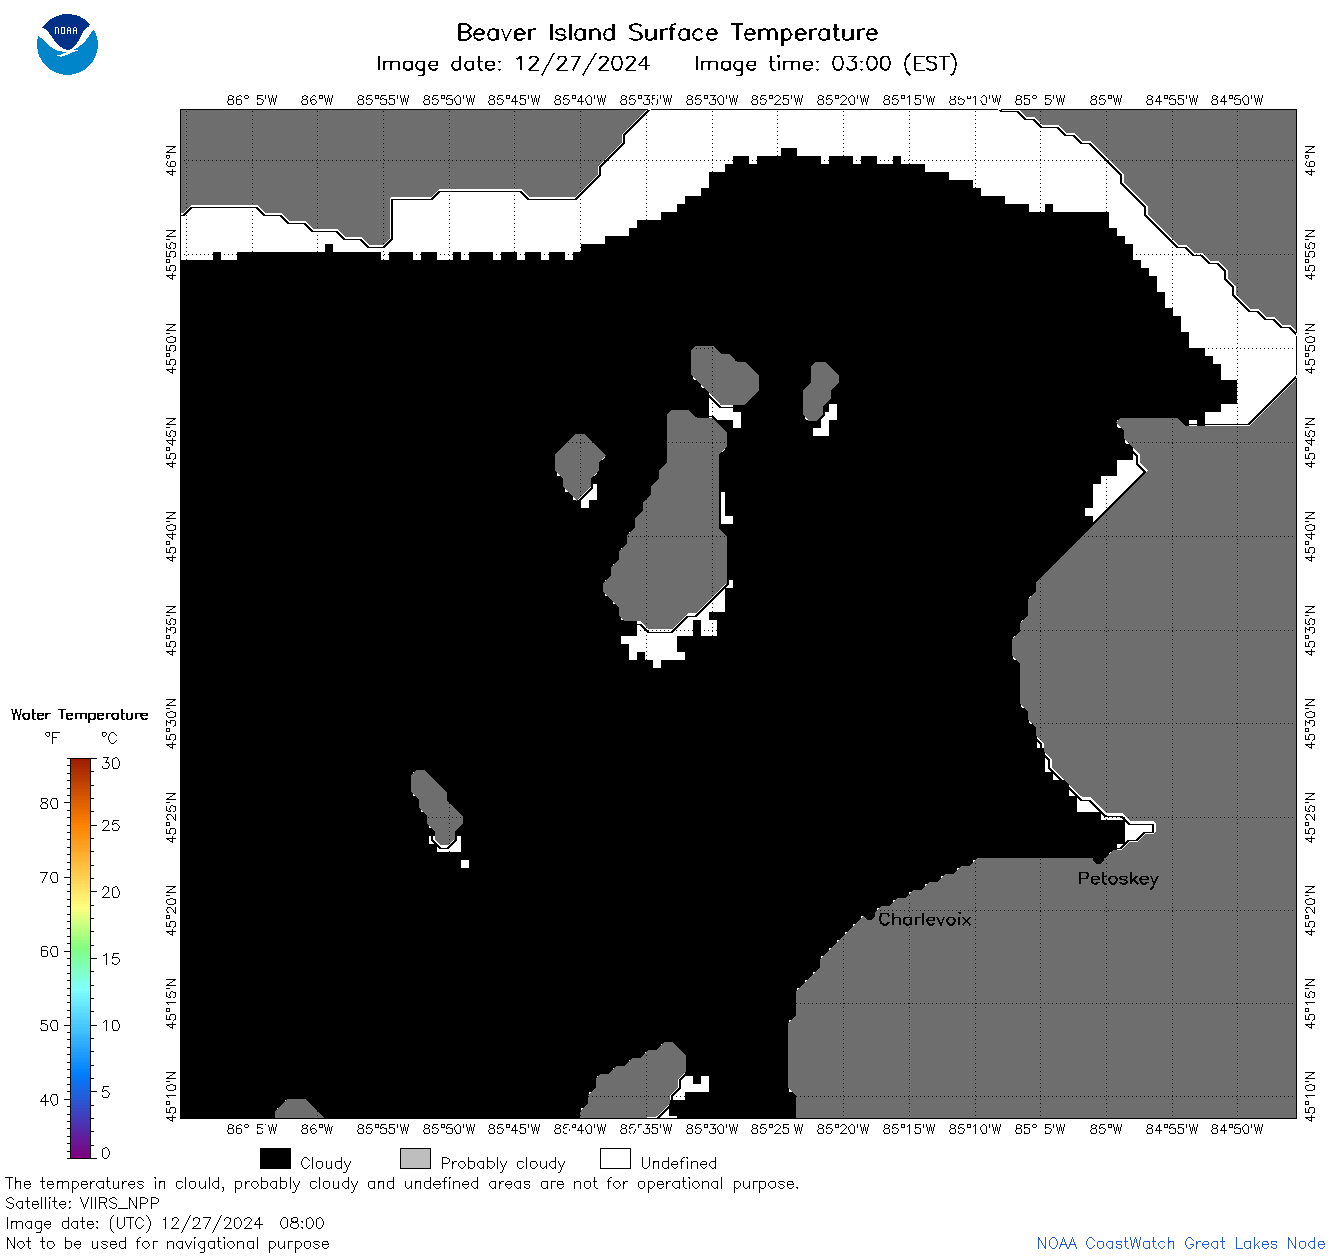Click the Water Temperature legend heading
Screen dimensions: 1336x1259
click(79, 715)
